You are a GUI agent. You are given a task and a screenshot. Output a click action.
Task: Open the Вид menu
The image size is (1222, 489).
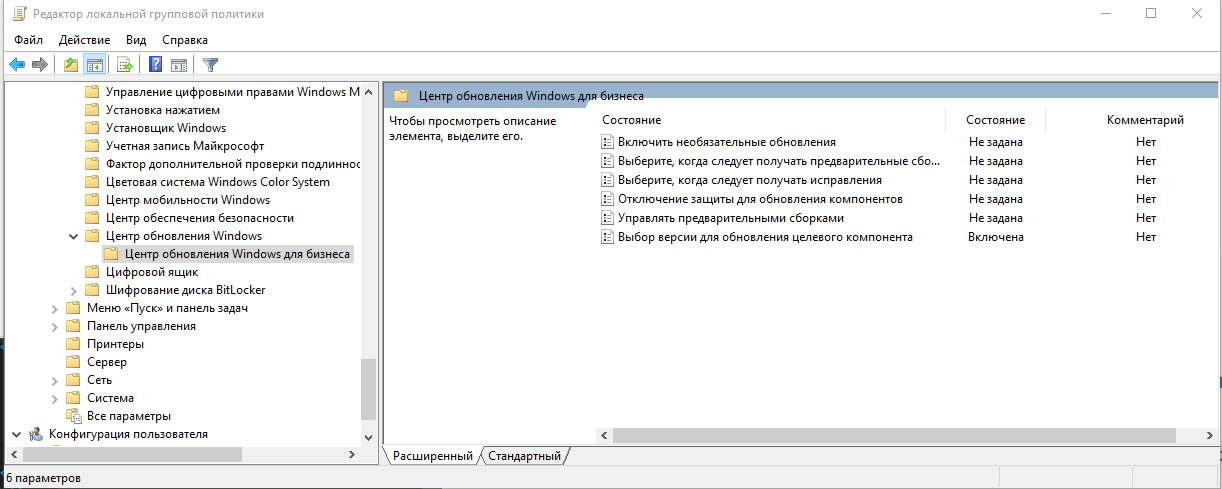coord(136,40)
